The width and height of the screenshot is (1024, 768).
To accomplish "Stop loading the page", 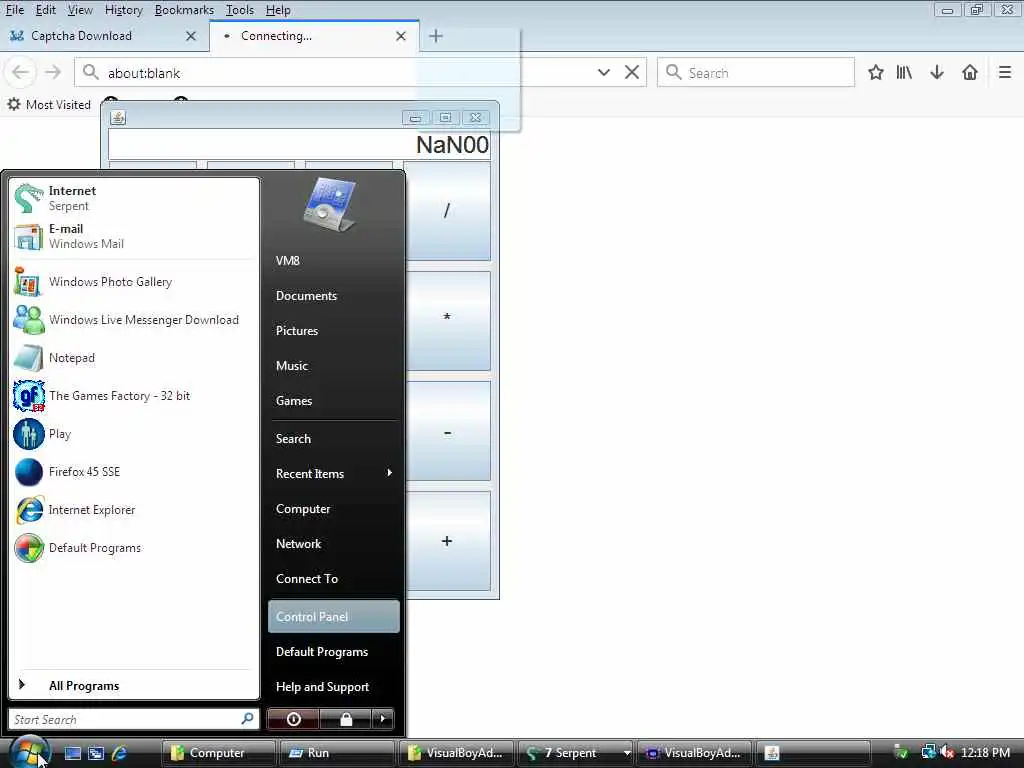I will click(x=632, y=72).
